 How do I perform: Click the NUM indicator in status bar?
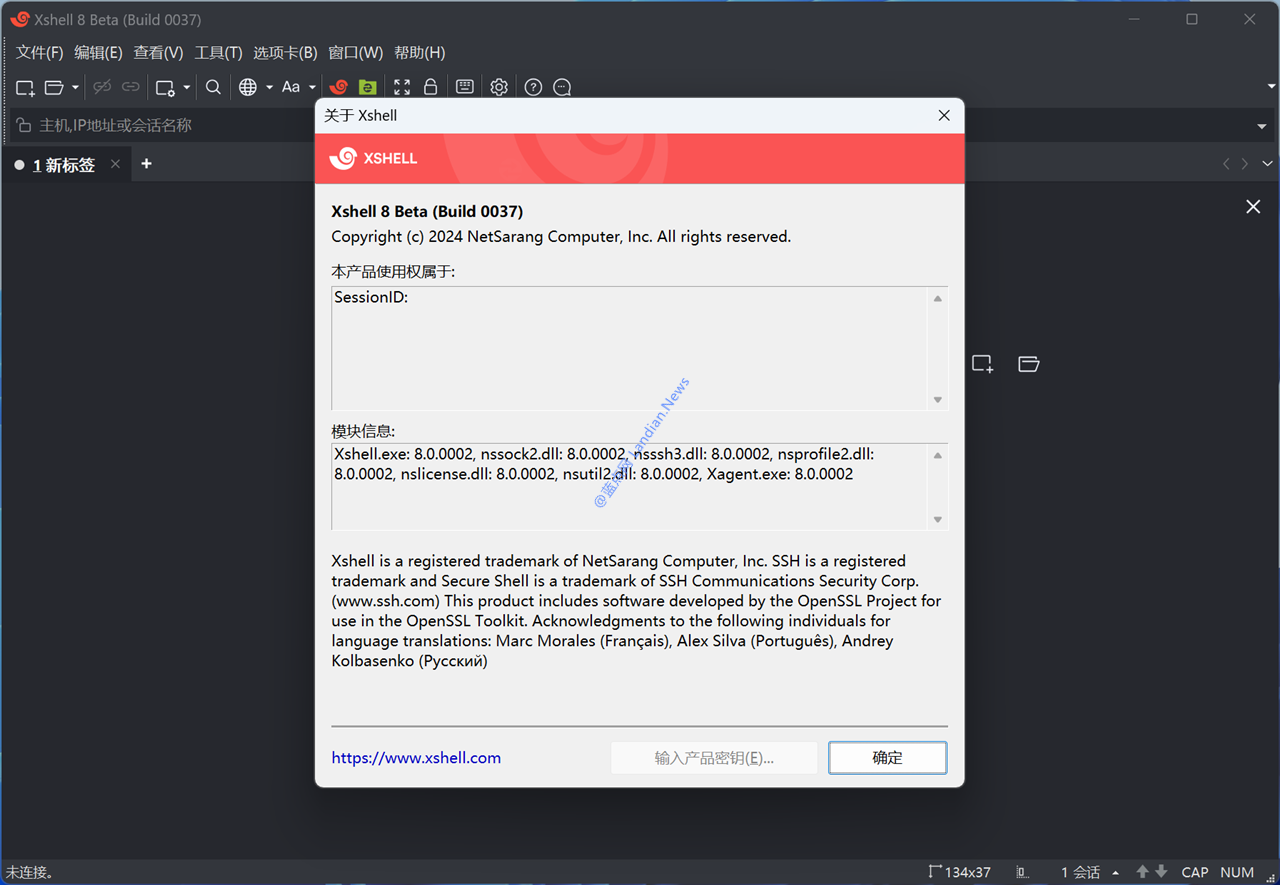[1237, 872]
